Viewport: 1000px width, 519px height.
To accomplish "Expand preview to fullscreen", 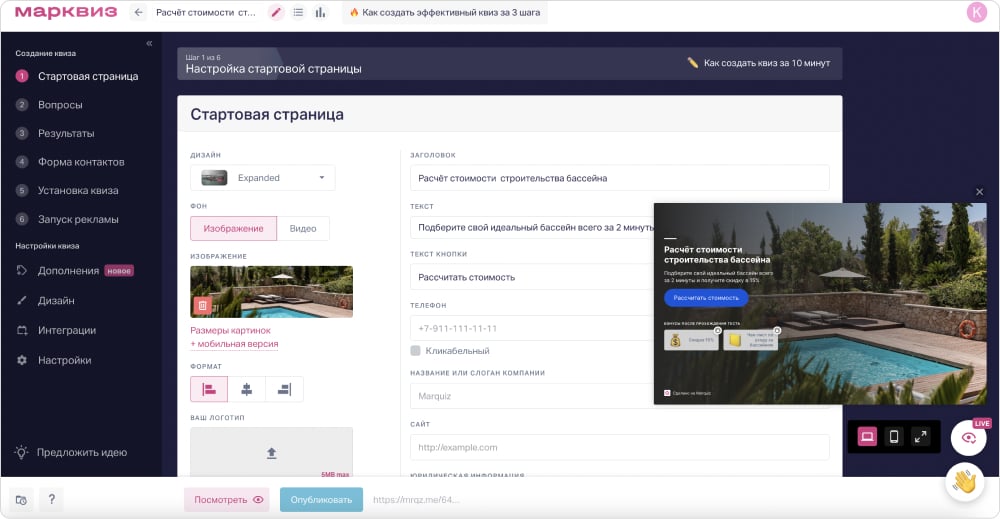I will coord(921,437).
